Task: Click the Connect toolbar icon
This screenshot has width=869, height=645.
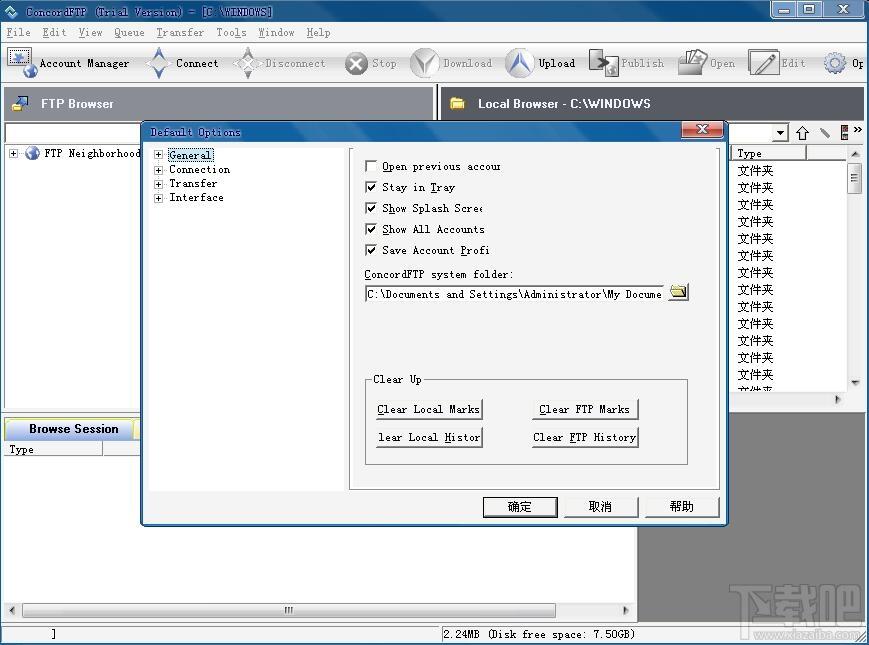Action: tap(159, 63)
